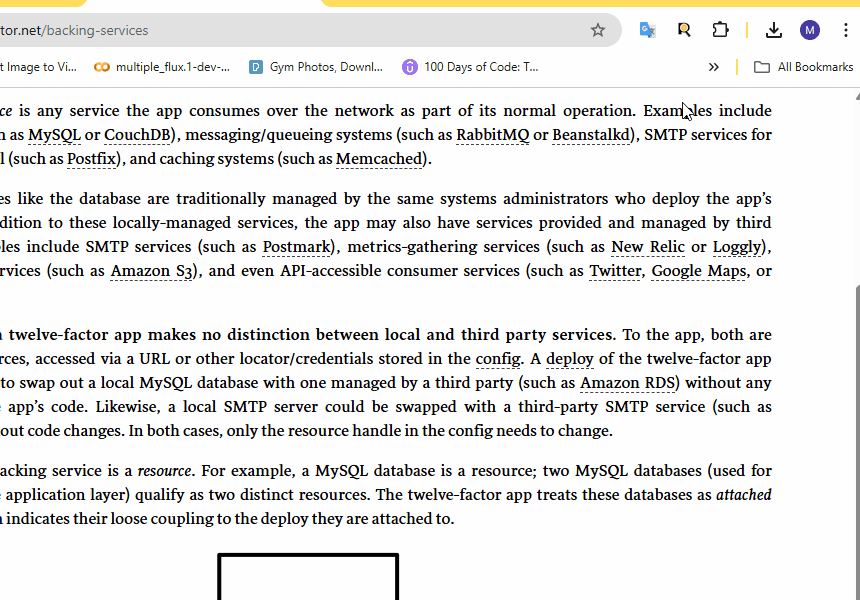Screen dimensions: 860x600
Task: Open Google Translate in the toolbar
Action: click(x=647, y=30)
